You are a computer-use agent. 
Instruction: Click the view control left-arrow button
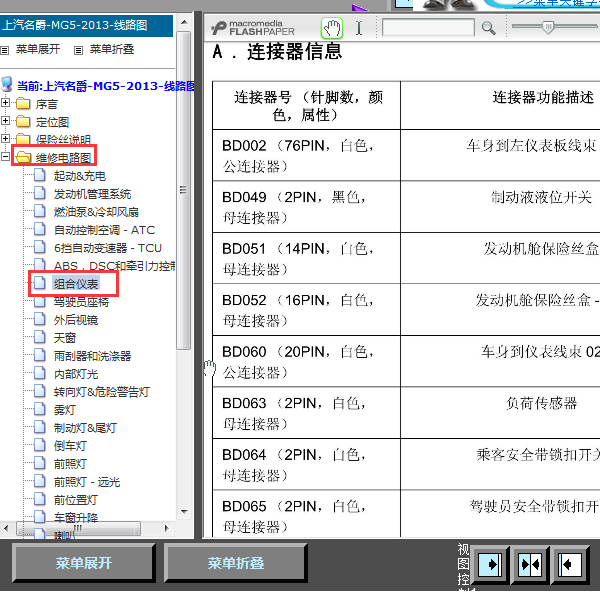coord(570,565)
